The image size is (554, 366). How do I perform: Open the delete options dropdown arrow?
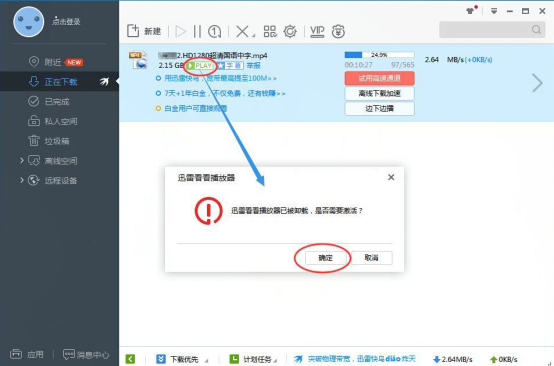[x=253, y=35]
